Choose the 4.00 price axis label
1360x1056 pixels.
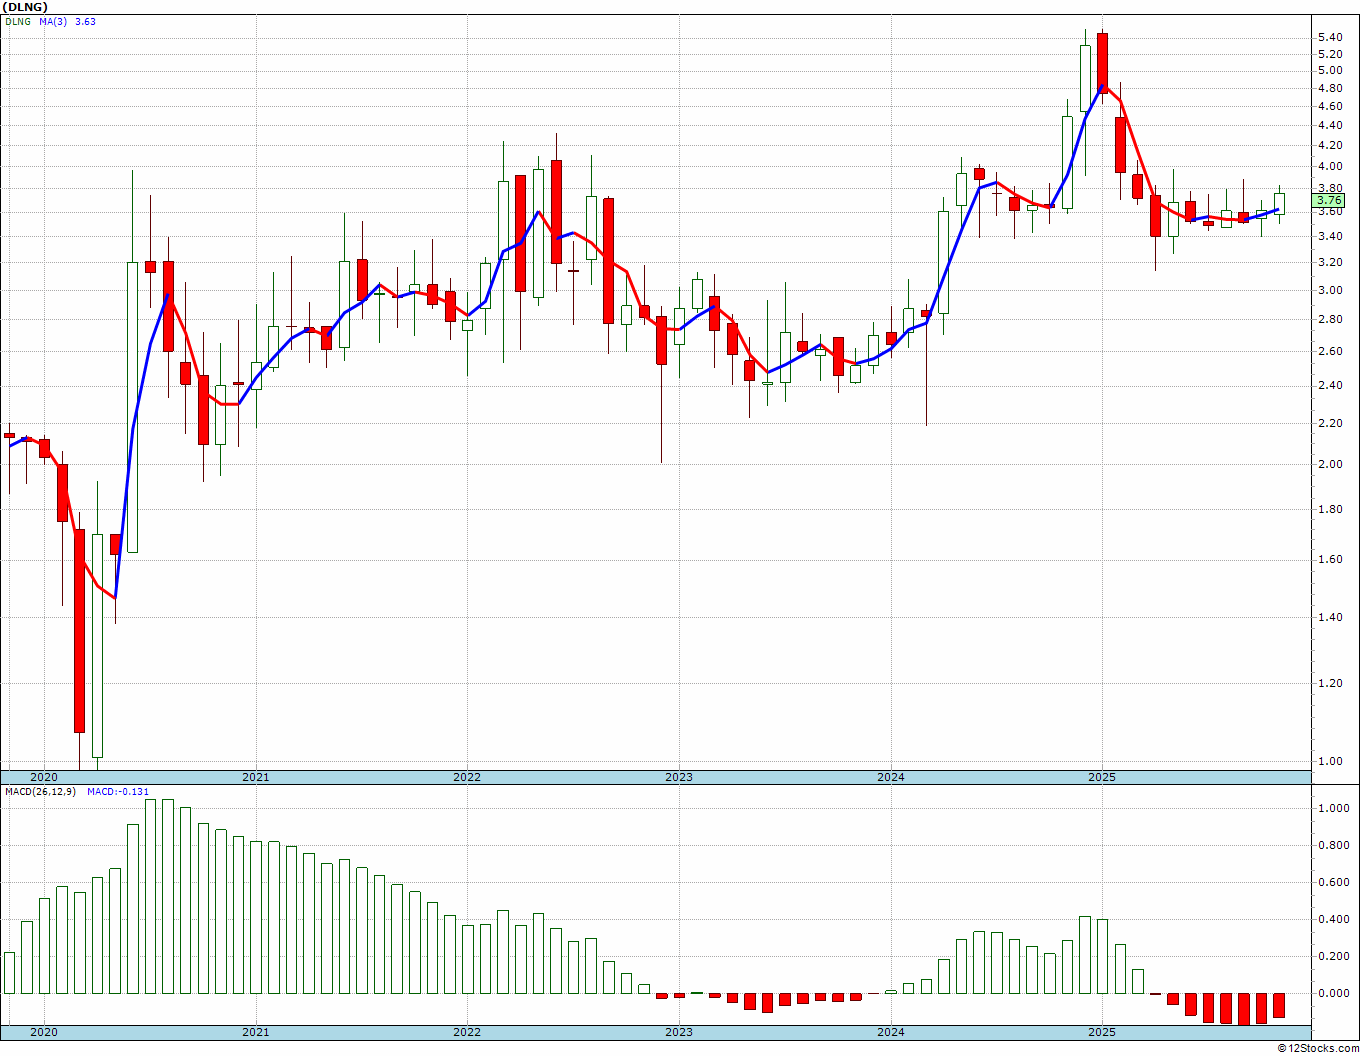tap(1330, 167)
